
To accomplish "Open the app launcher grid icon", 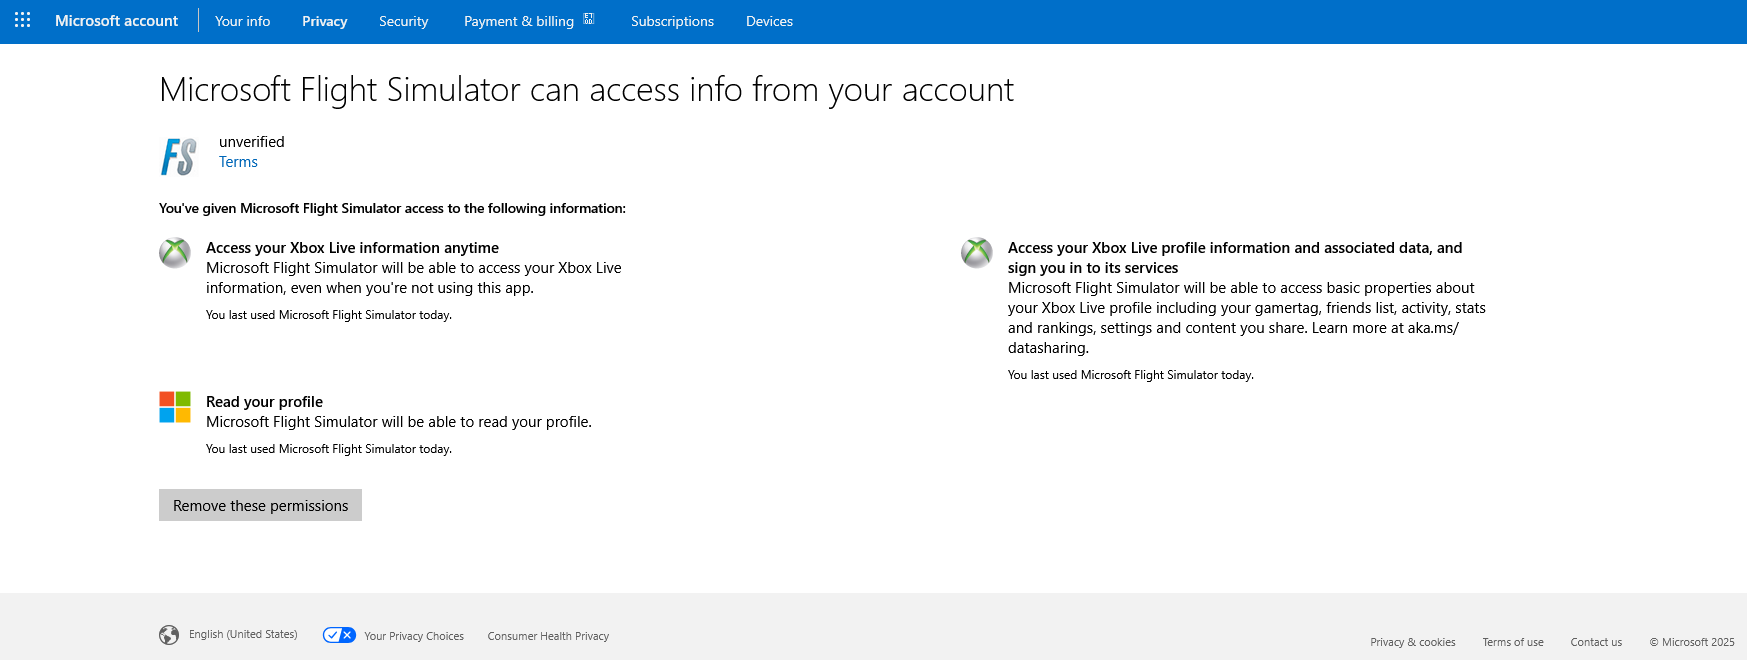I will [x=22, y=20].
